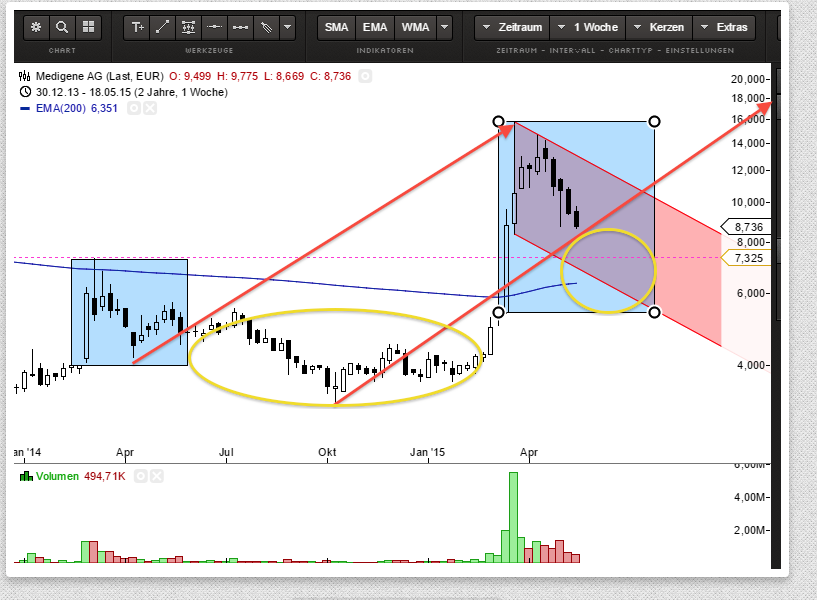
Task: Click the horizontal line price tag 7,325
Action: [746, 258]
